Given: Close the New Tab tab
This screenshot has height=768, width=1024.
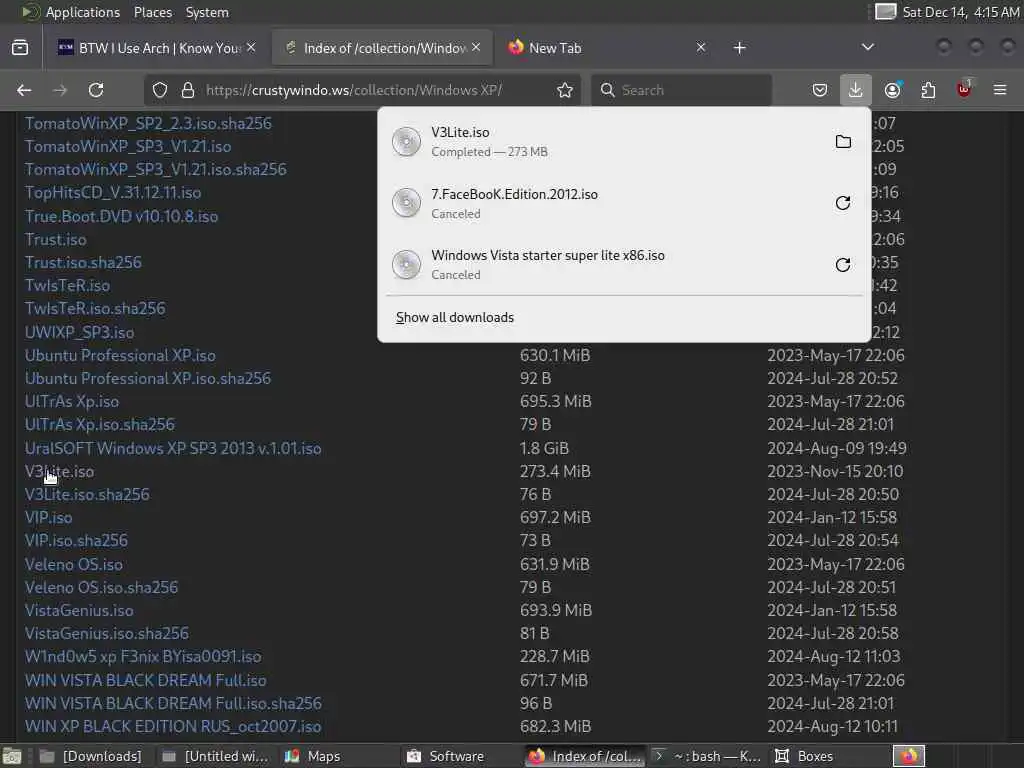Looking at the screenshot, I should [701, 48].
